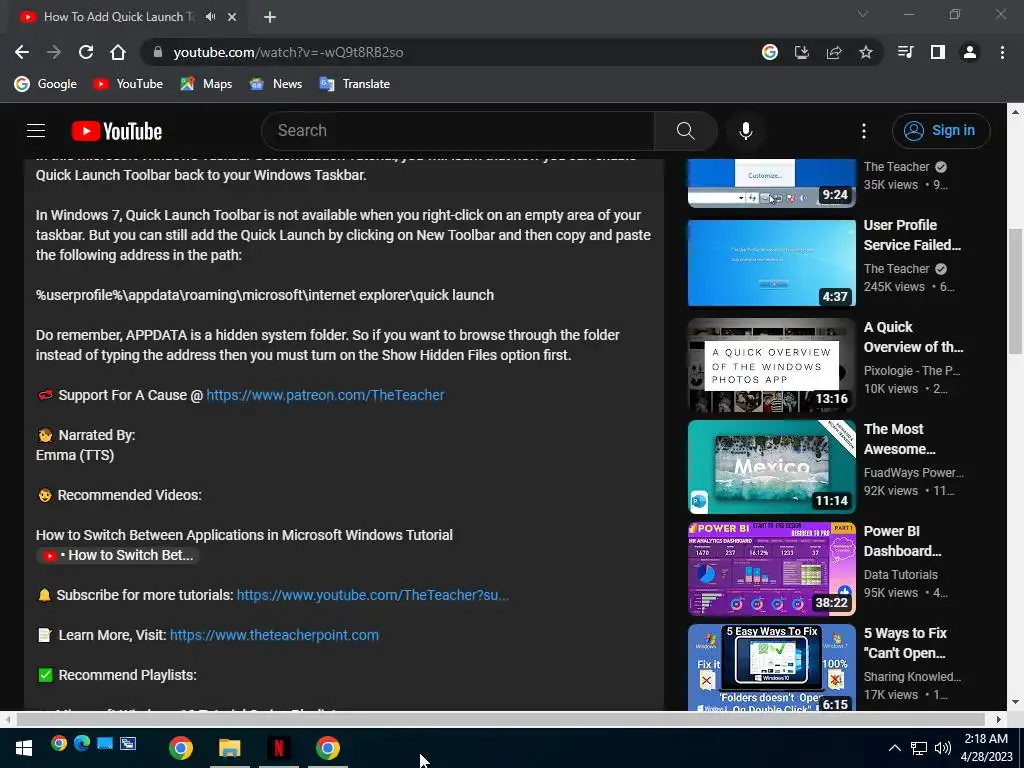Open taskbar volume control
The width and height of the screenshot is (1024, 768).
[x=942, y=748]
